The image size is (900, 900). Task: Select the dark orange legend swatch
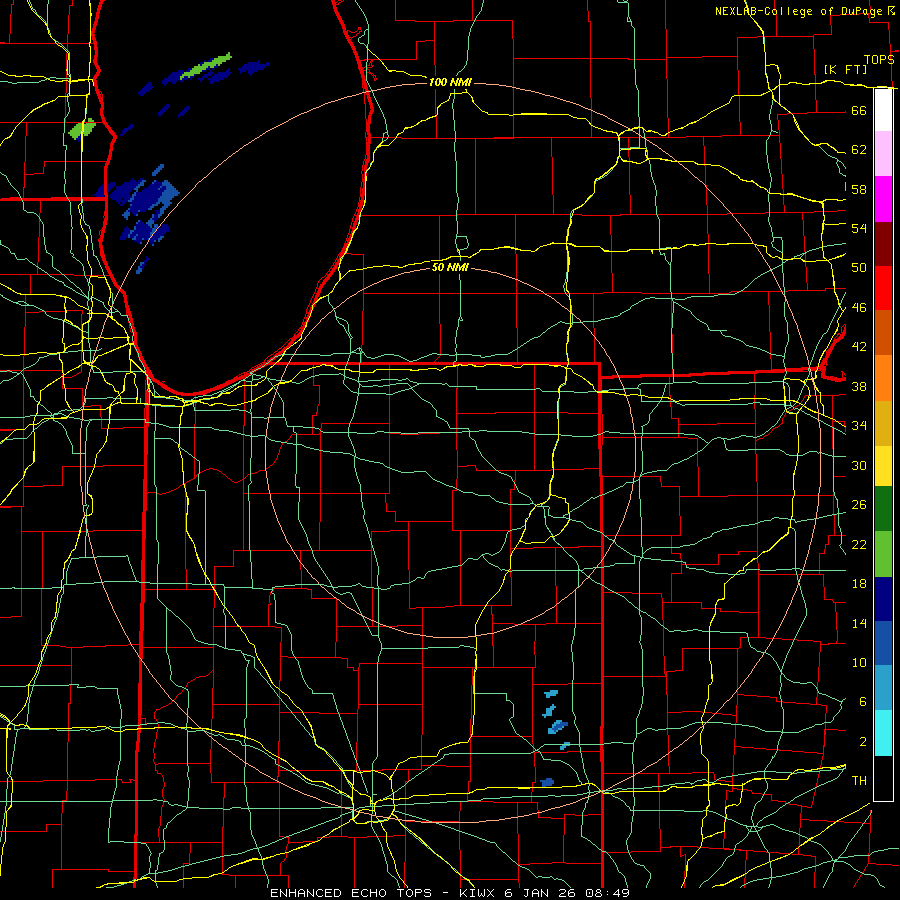(883, 333)
